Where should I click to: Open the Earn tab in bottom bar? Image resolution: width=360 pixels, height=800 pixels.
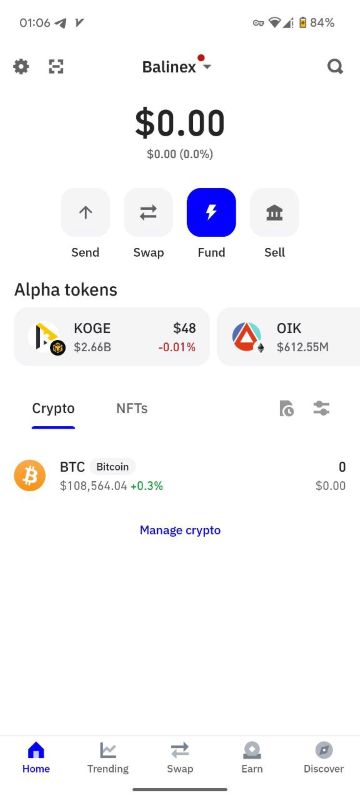(x=252, y=757)
